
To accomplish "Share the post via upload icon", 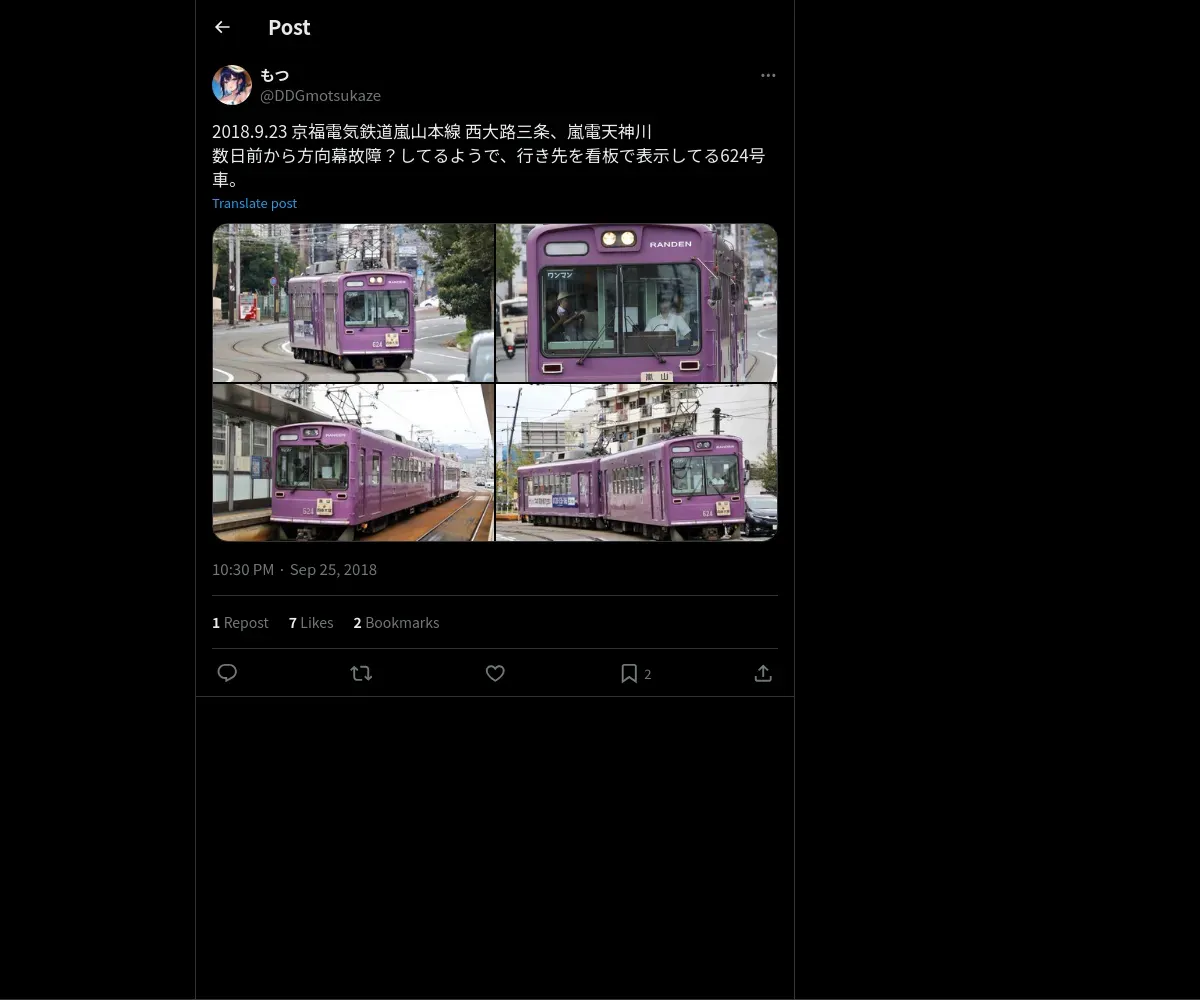I will 763,673.
